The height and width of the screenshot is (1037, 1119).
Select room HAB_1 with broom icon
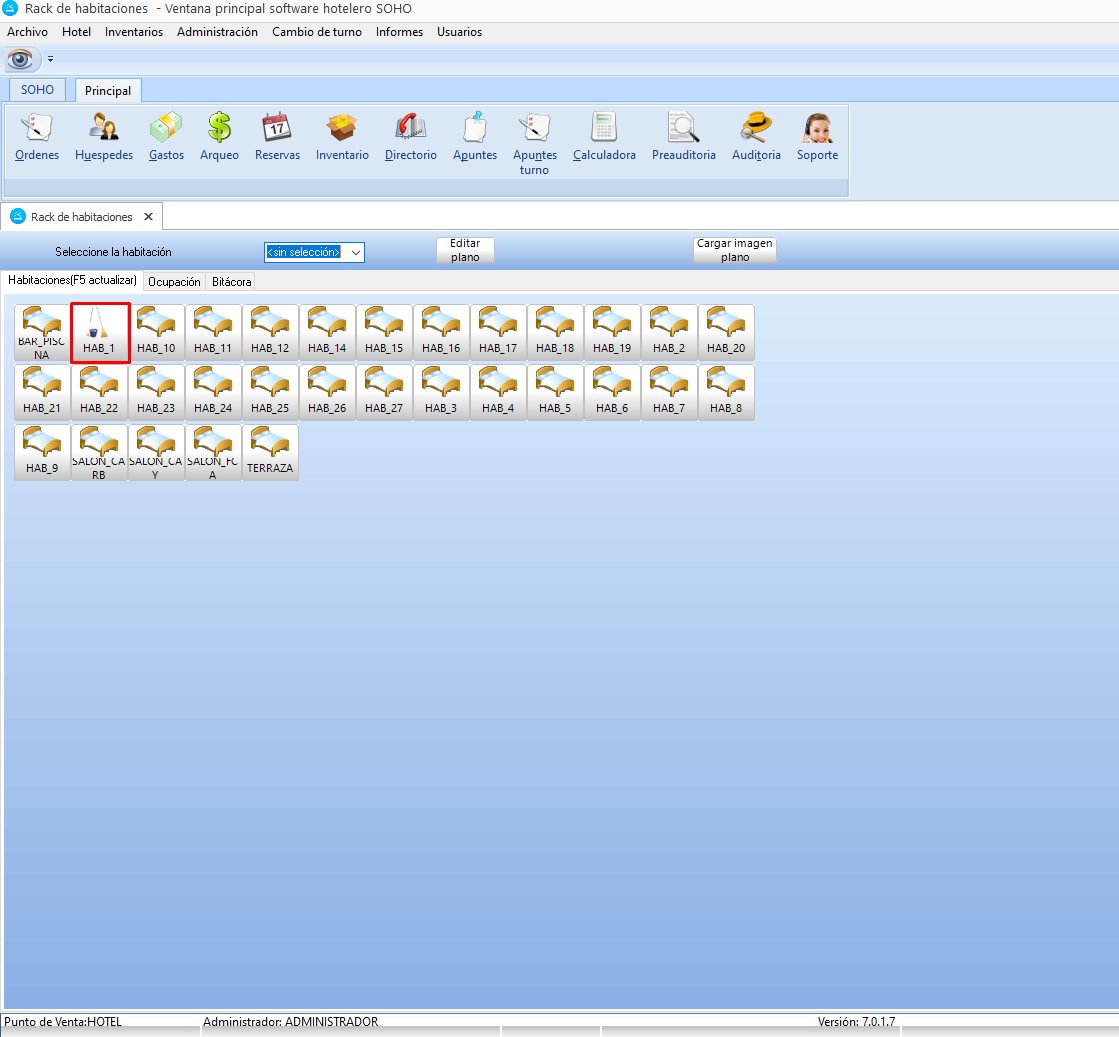tap(100, 332)
